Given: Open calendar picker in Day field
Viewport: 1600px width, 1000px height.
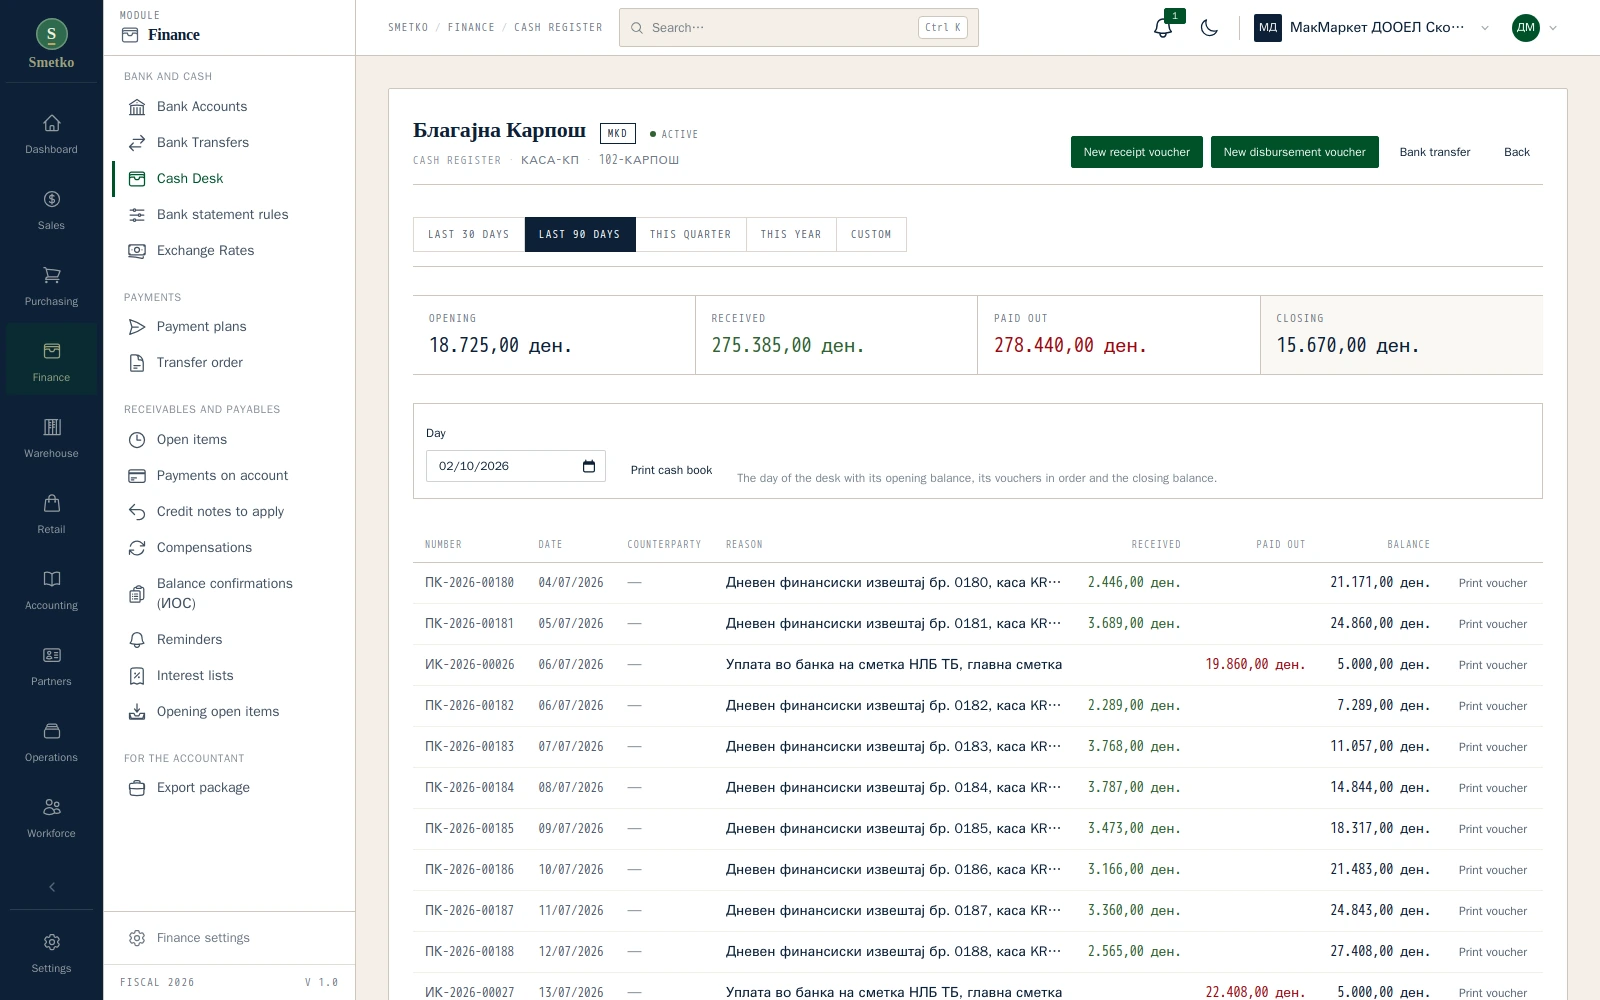Looking at the screenshot, I should pos(589,466).
